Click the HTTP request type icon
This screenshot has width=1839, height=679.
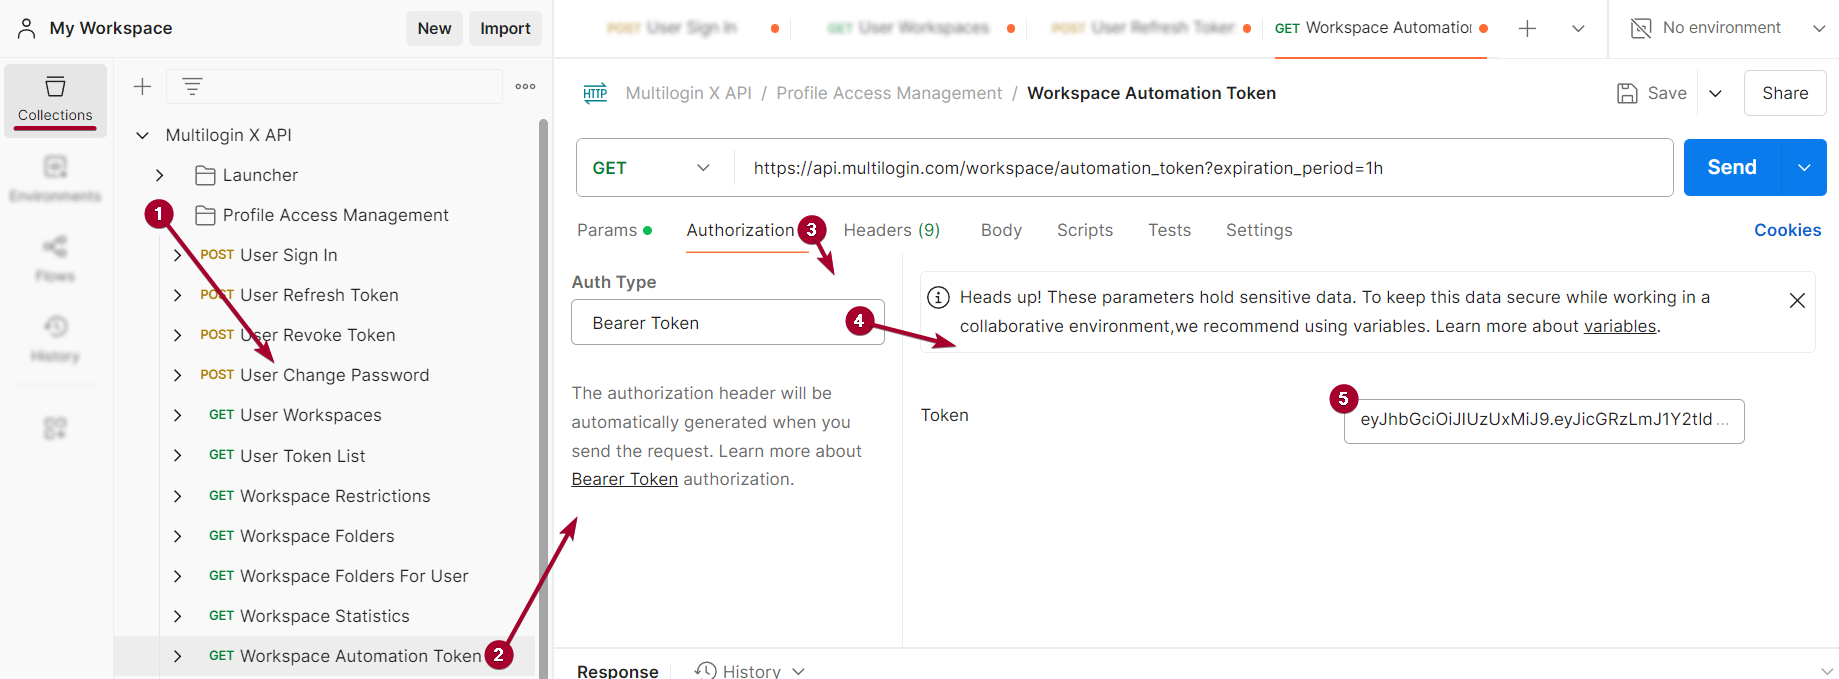tap(595, 93)
